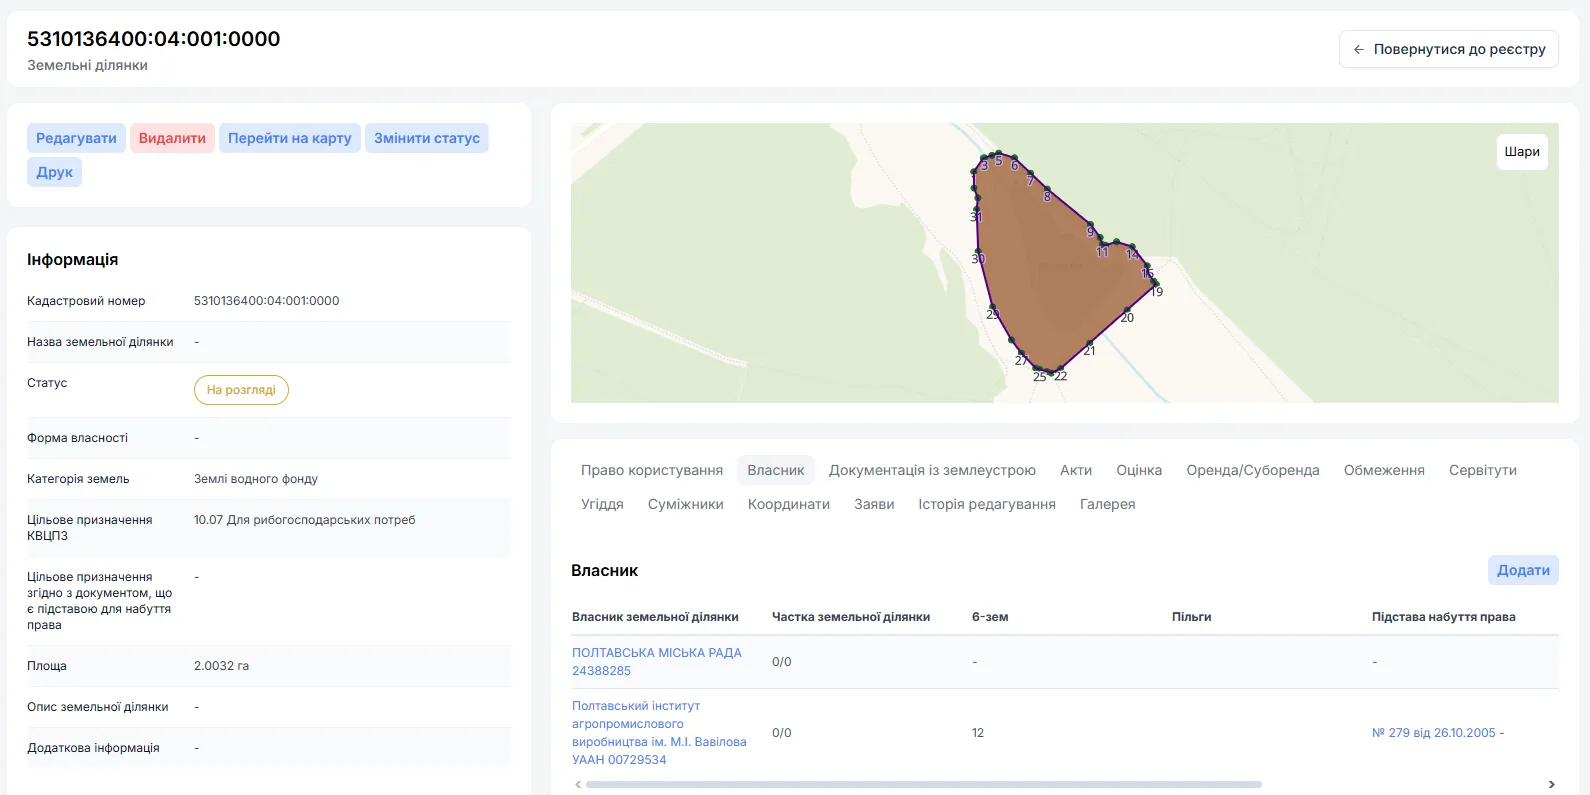This screenshot has width=1590, height=795.
Task: Click the Земельні ділянки subtitle
Action: [x=88, y=65]
